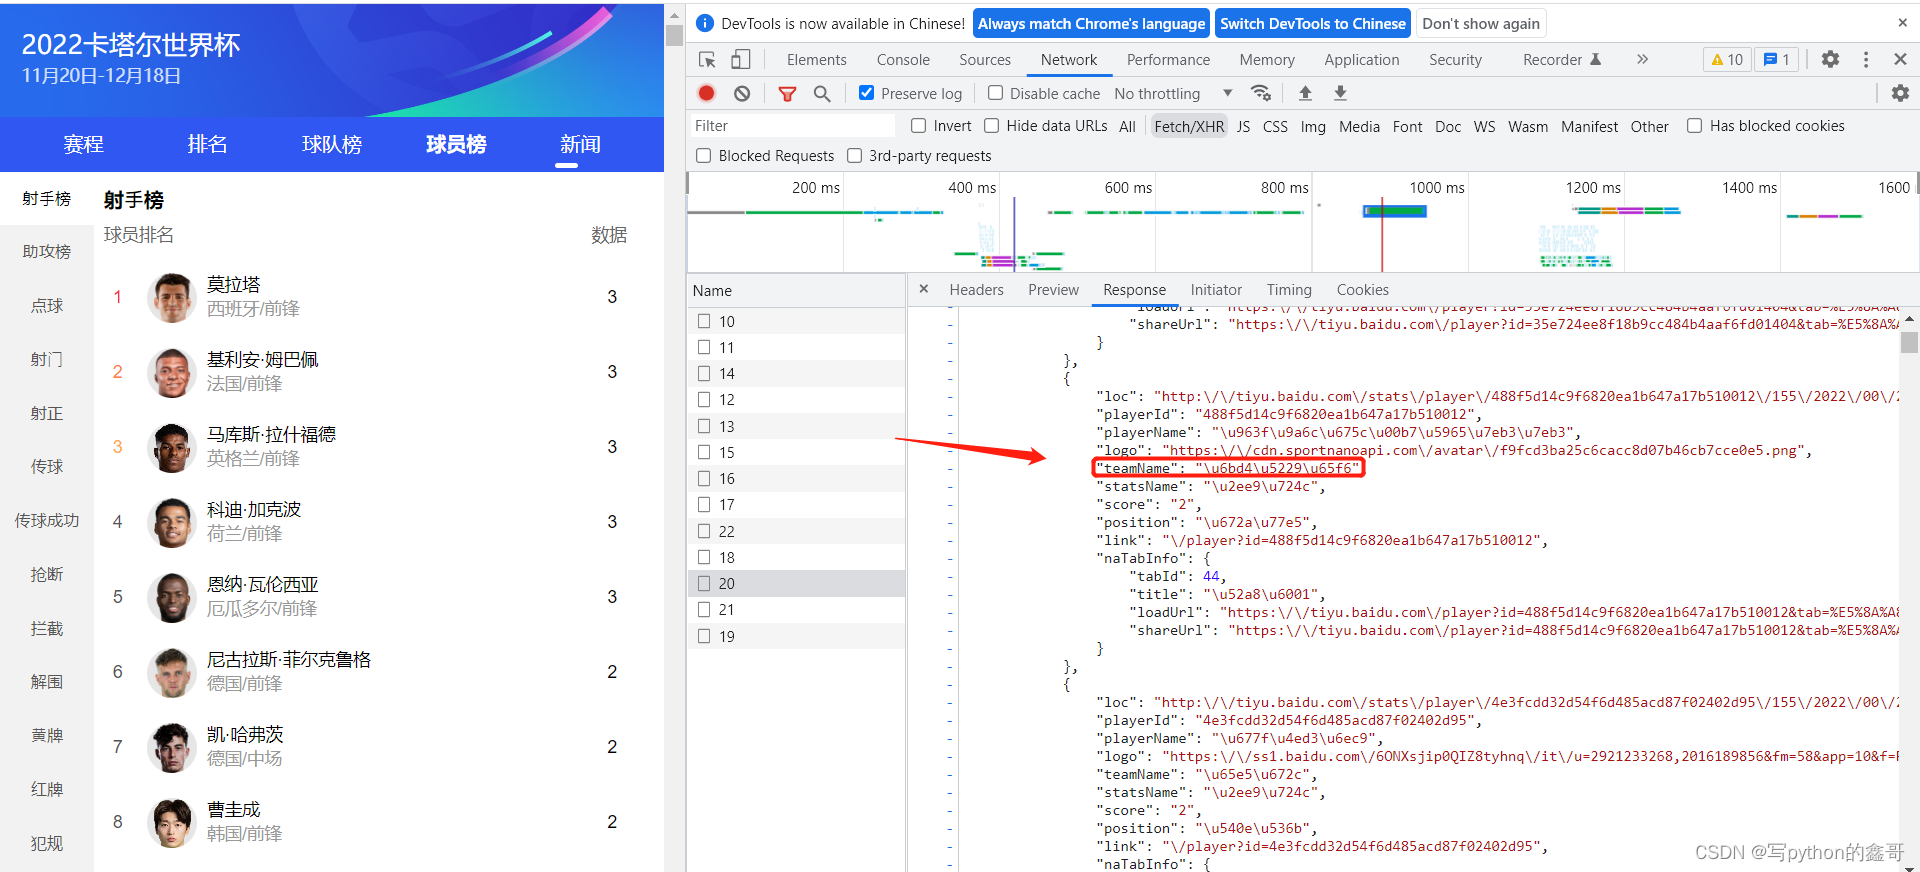Image resolution: width=1920 pixels, height=872 pixels.
Task: Open the Performance tab
Action: pyautogui.click(x=1168, y=60)
